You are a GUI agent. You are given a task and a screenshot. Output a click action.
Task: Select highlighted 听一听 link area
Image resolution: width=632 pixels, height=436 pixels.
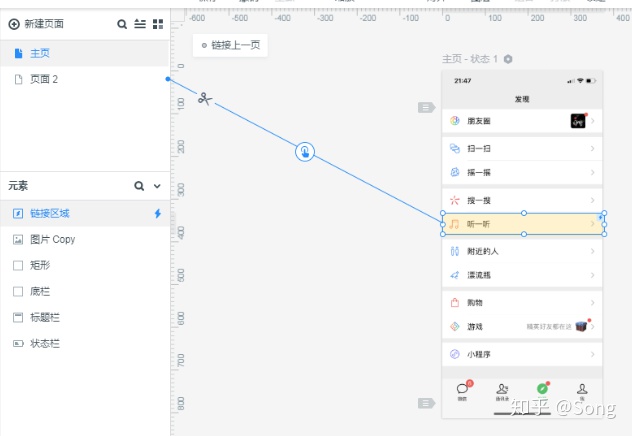coord(524,224)
